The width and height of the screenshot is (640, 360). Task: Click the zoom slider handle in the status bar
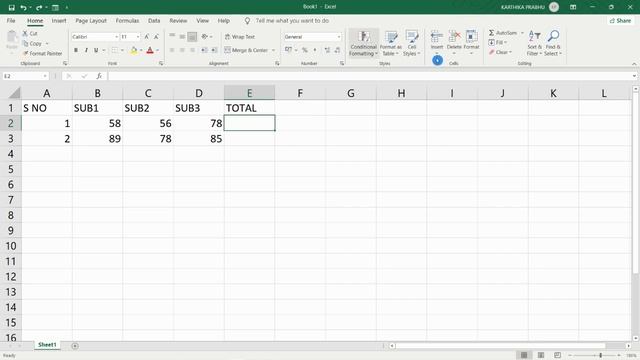tap(600, 356)
